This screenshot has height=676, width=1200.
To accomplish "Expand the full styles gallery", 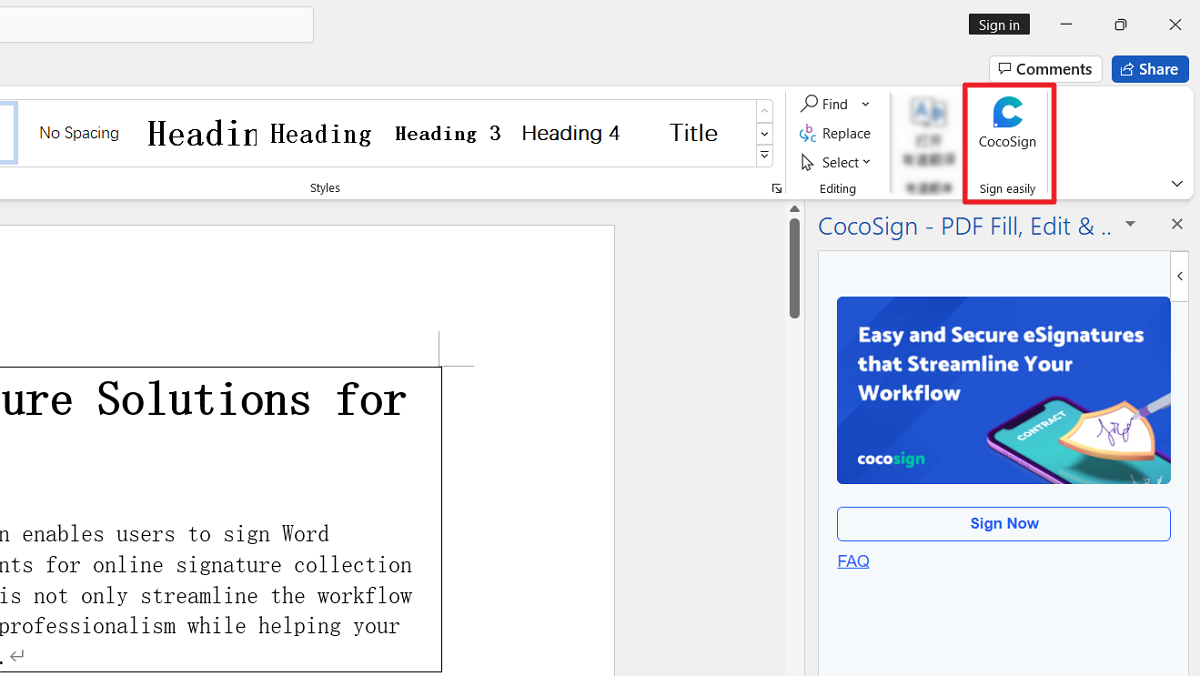I will pyautogui.click(x=764, y=155).
